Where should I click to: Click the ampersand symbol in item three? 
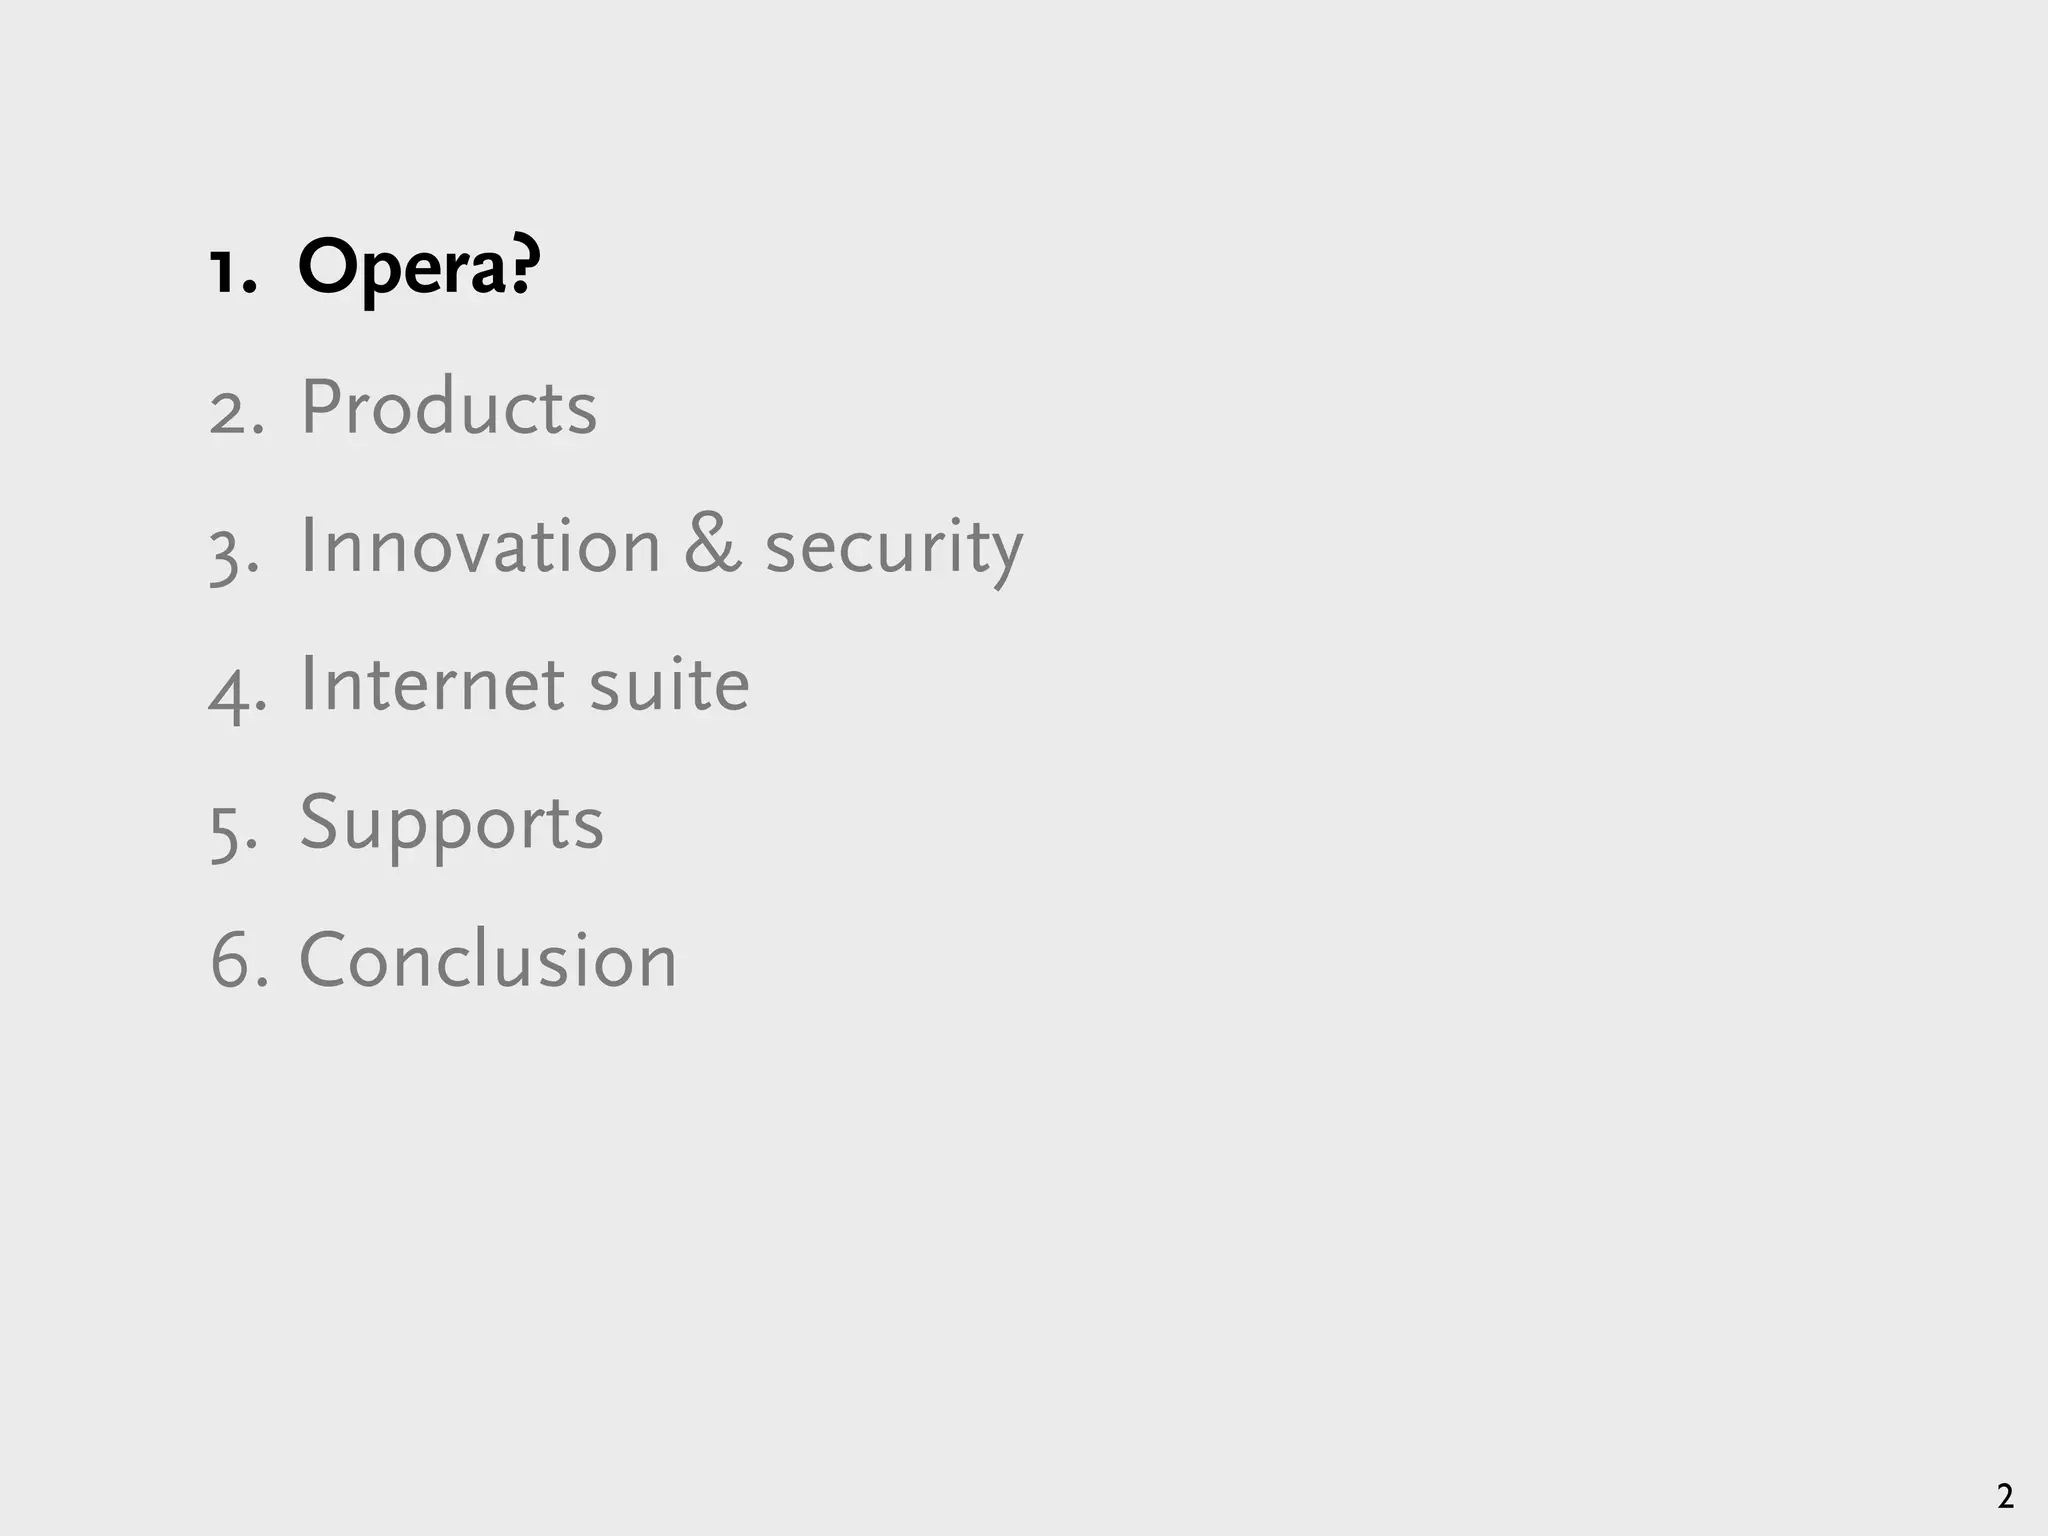click(x=713, y=545)
